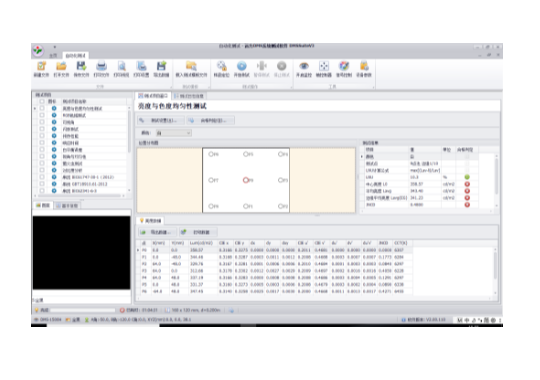This screenshot has width=540, height=380.
Task: Click small blue icon after size info in status bar
Action: (x=231, y=310)
